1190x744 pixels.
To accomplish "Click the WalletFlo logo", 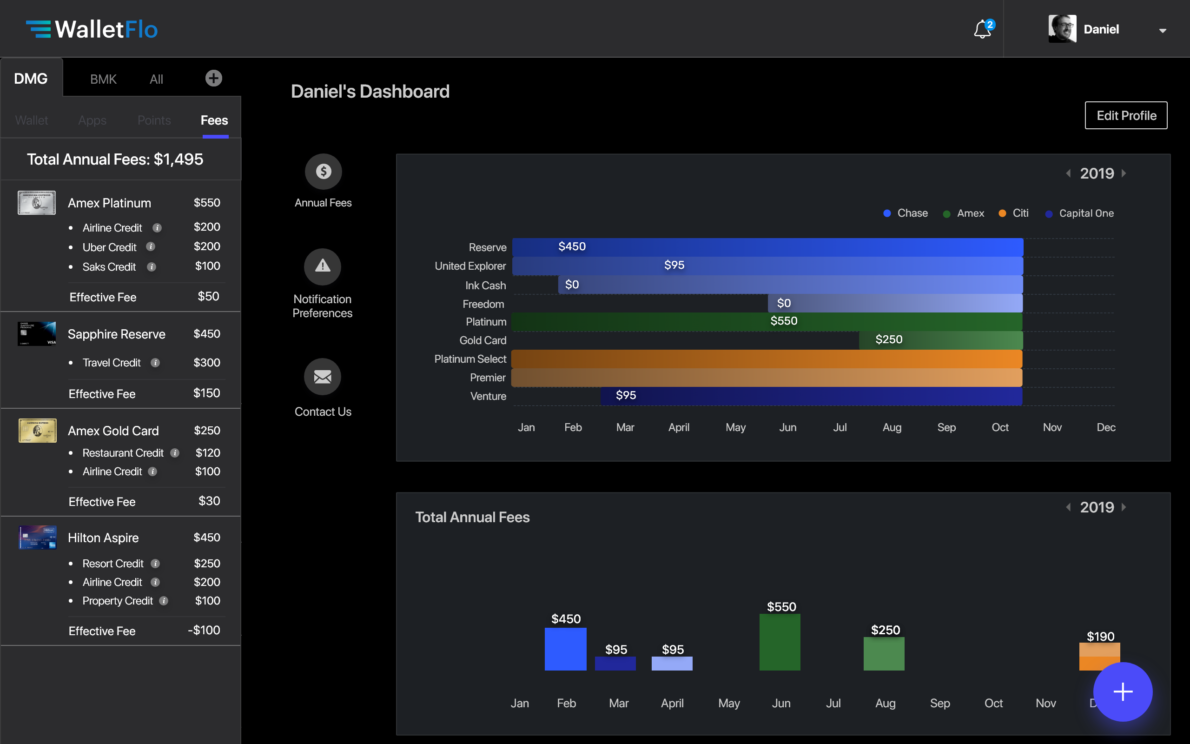I will coord(92,29).
